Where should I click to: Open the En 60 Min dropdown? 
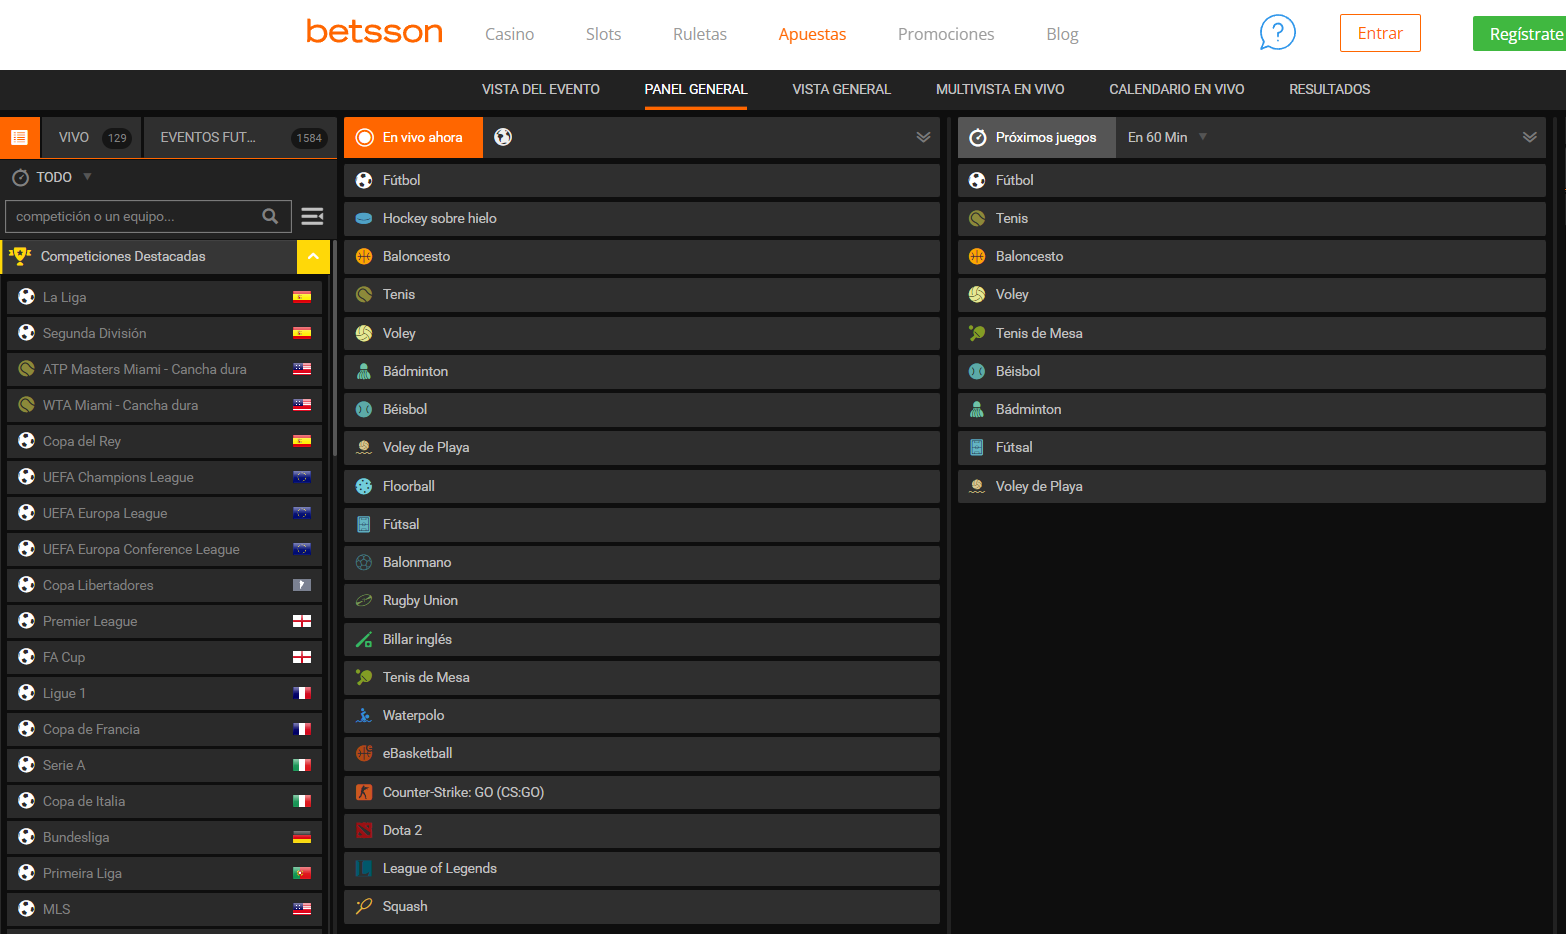click(1167, 137)
